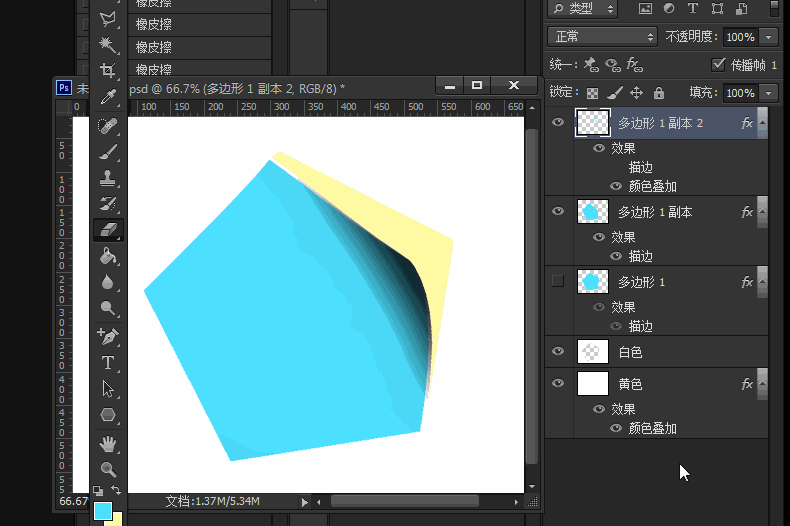Click the 66.67 zoom level field
790x526 pixels.
pyautogui.click(x=73, y=501)
